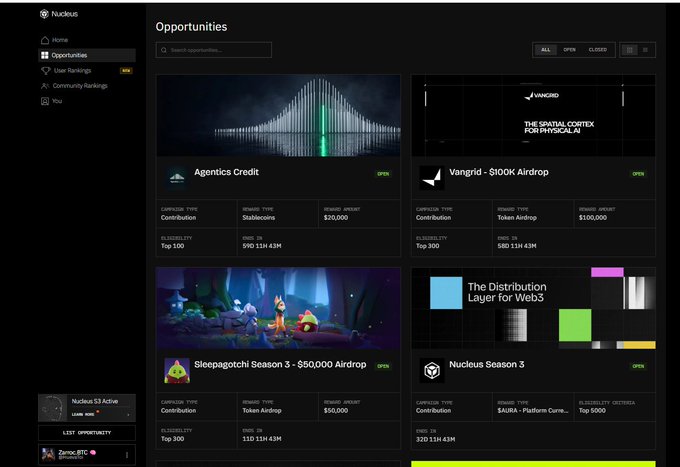This screenshot has width=680, height=467.
Task: Click the Agentics Credit logo icon
Action: [x=177, y=177]
